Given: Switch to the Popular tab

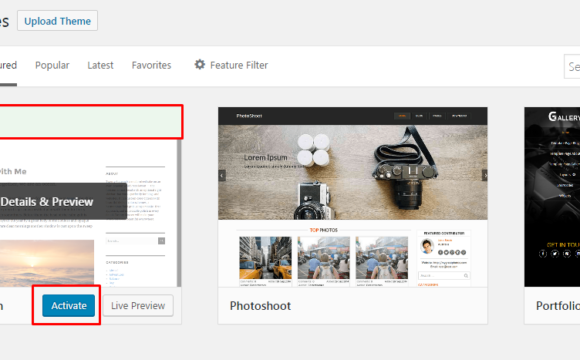Looking at the screenshot, I should (52, 65).
